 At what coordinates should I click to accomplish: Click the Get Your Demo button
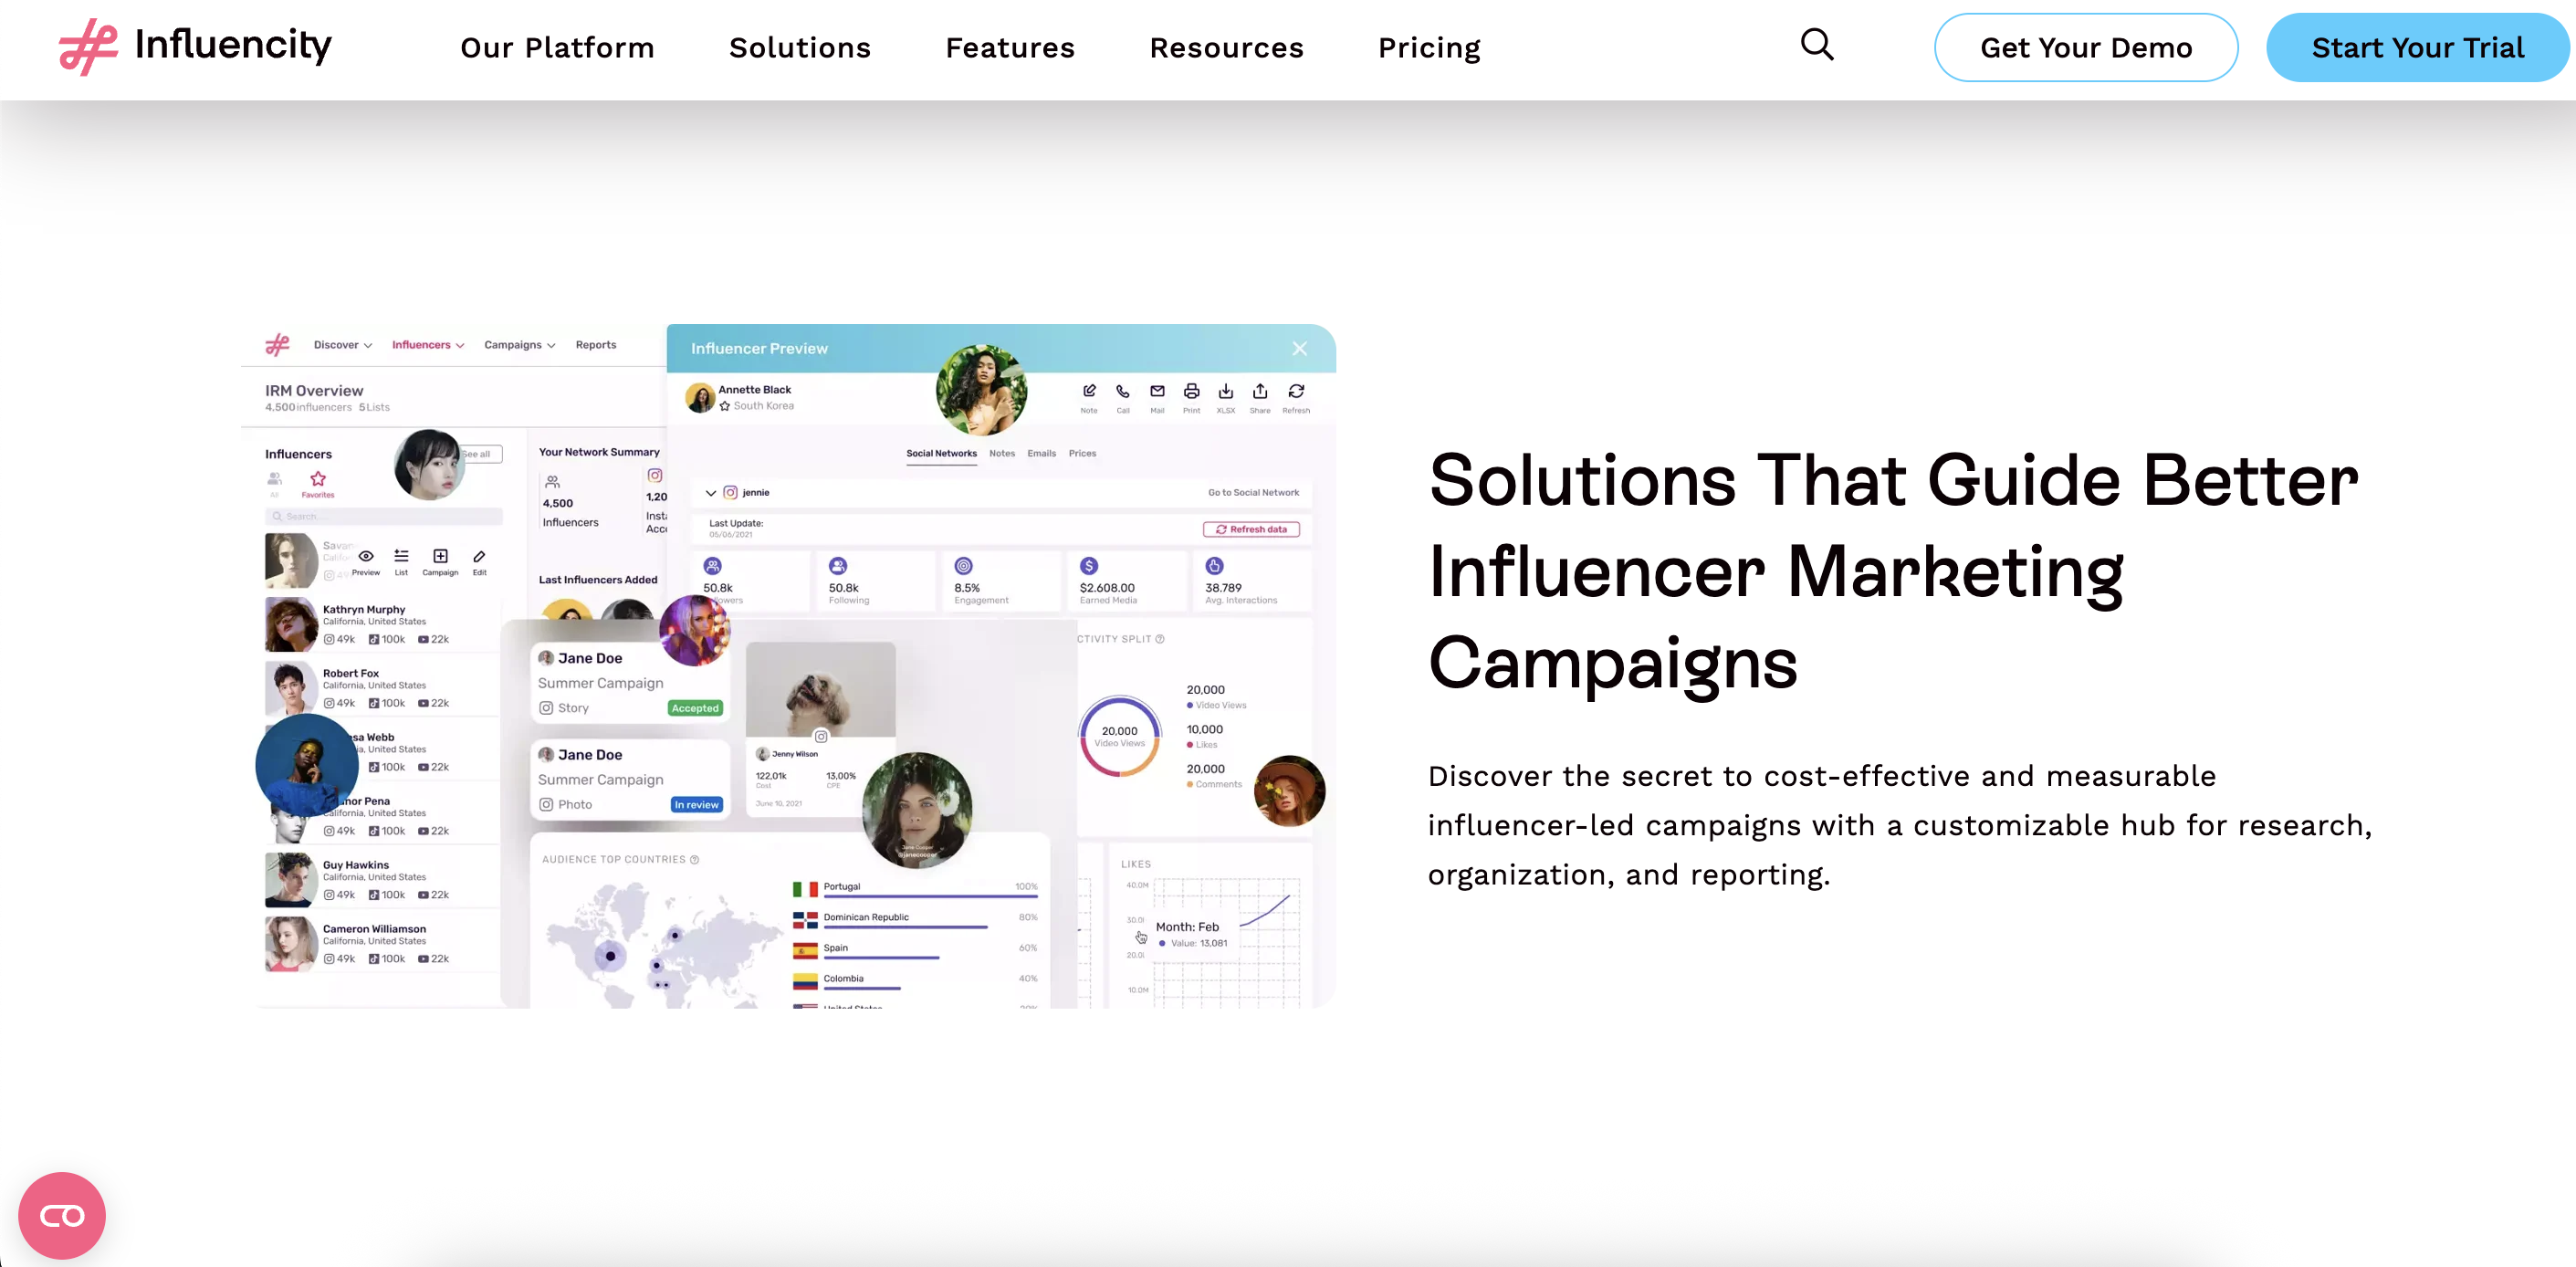2085,48
